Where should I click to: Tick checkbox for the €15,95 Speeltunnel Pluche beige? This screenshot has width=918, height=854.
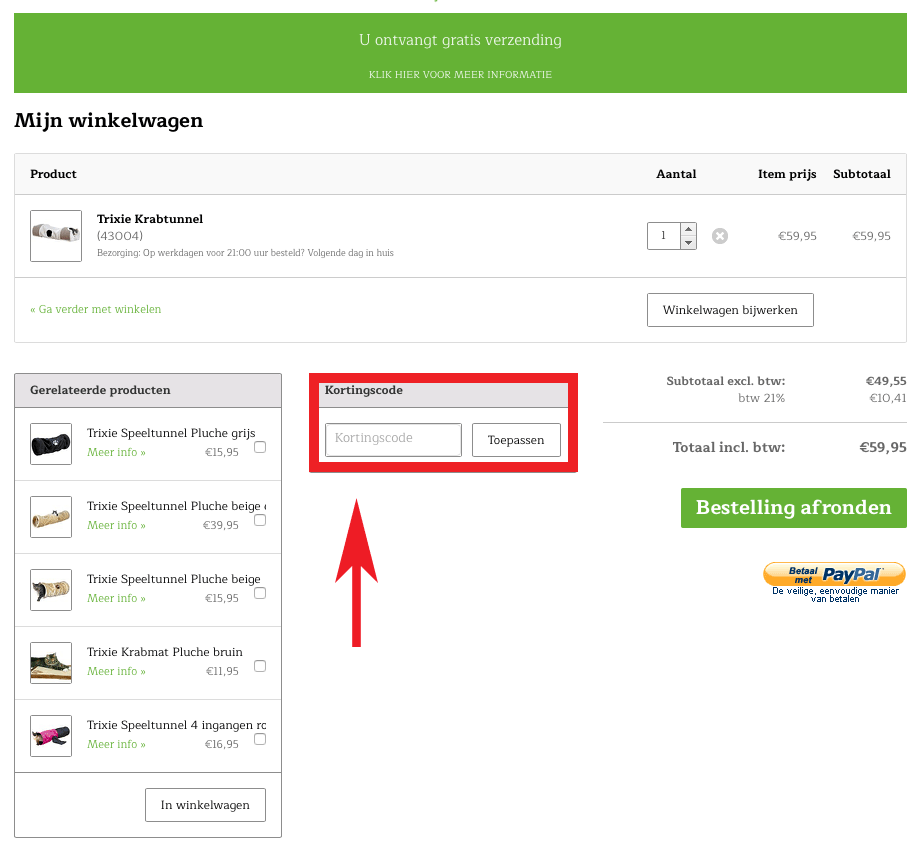(x=260, y=593)
